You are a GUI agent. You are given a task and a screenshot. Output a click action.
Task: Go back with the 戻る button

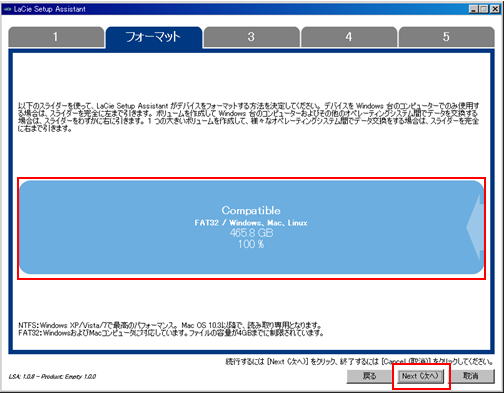click(x=369, y=376)
